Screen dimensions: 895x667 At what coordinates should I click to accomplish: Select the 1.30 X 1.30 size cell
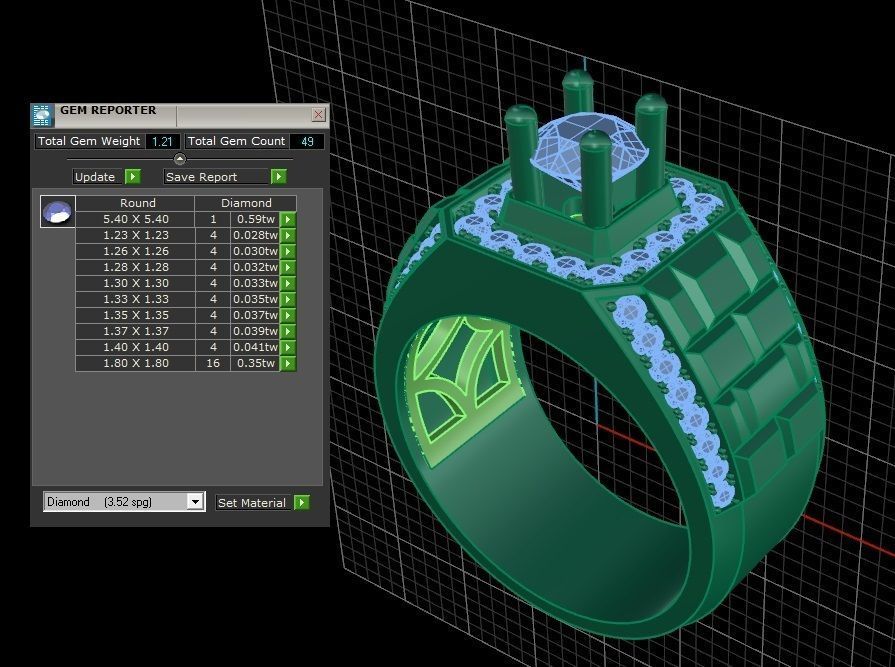(x=135, y=283)
